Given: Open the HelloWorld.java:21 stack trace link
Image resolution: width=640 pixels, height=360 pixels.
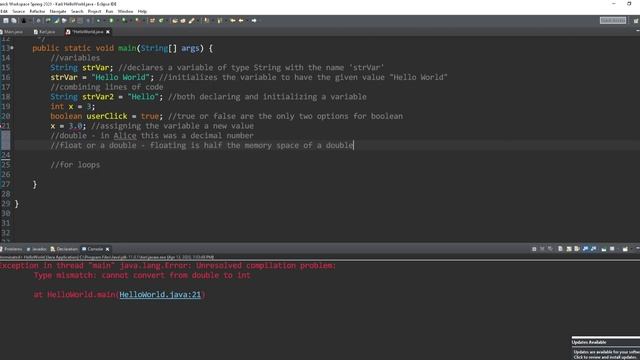Looking at the screenshot, I should coord(160,295).
